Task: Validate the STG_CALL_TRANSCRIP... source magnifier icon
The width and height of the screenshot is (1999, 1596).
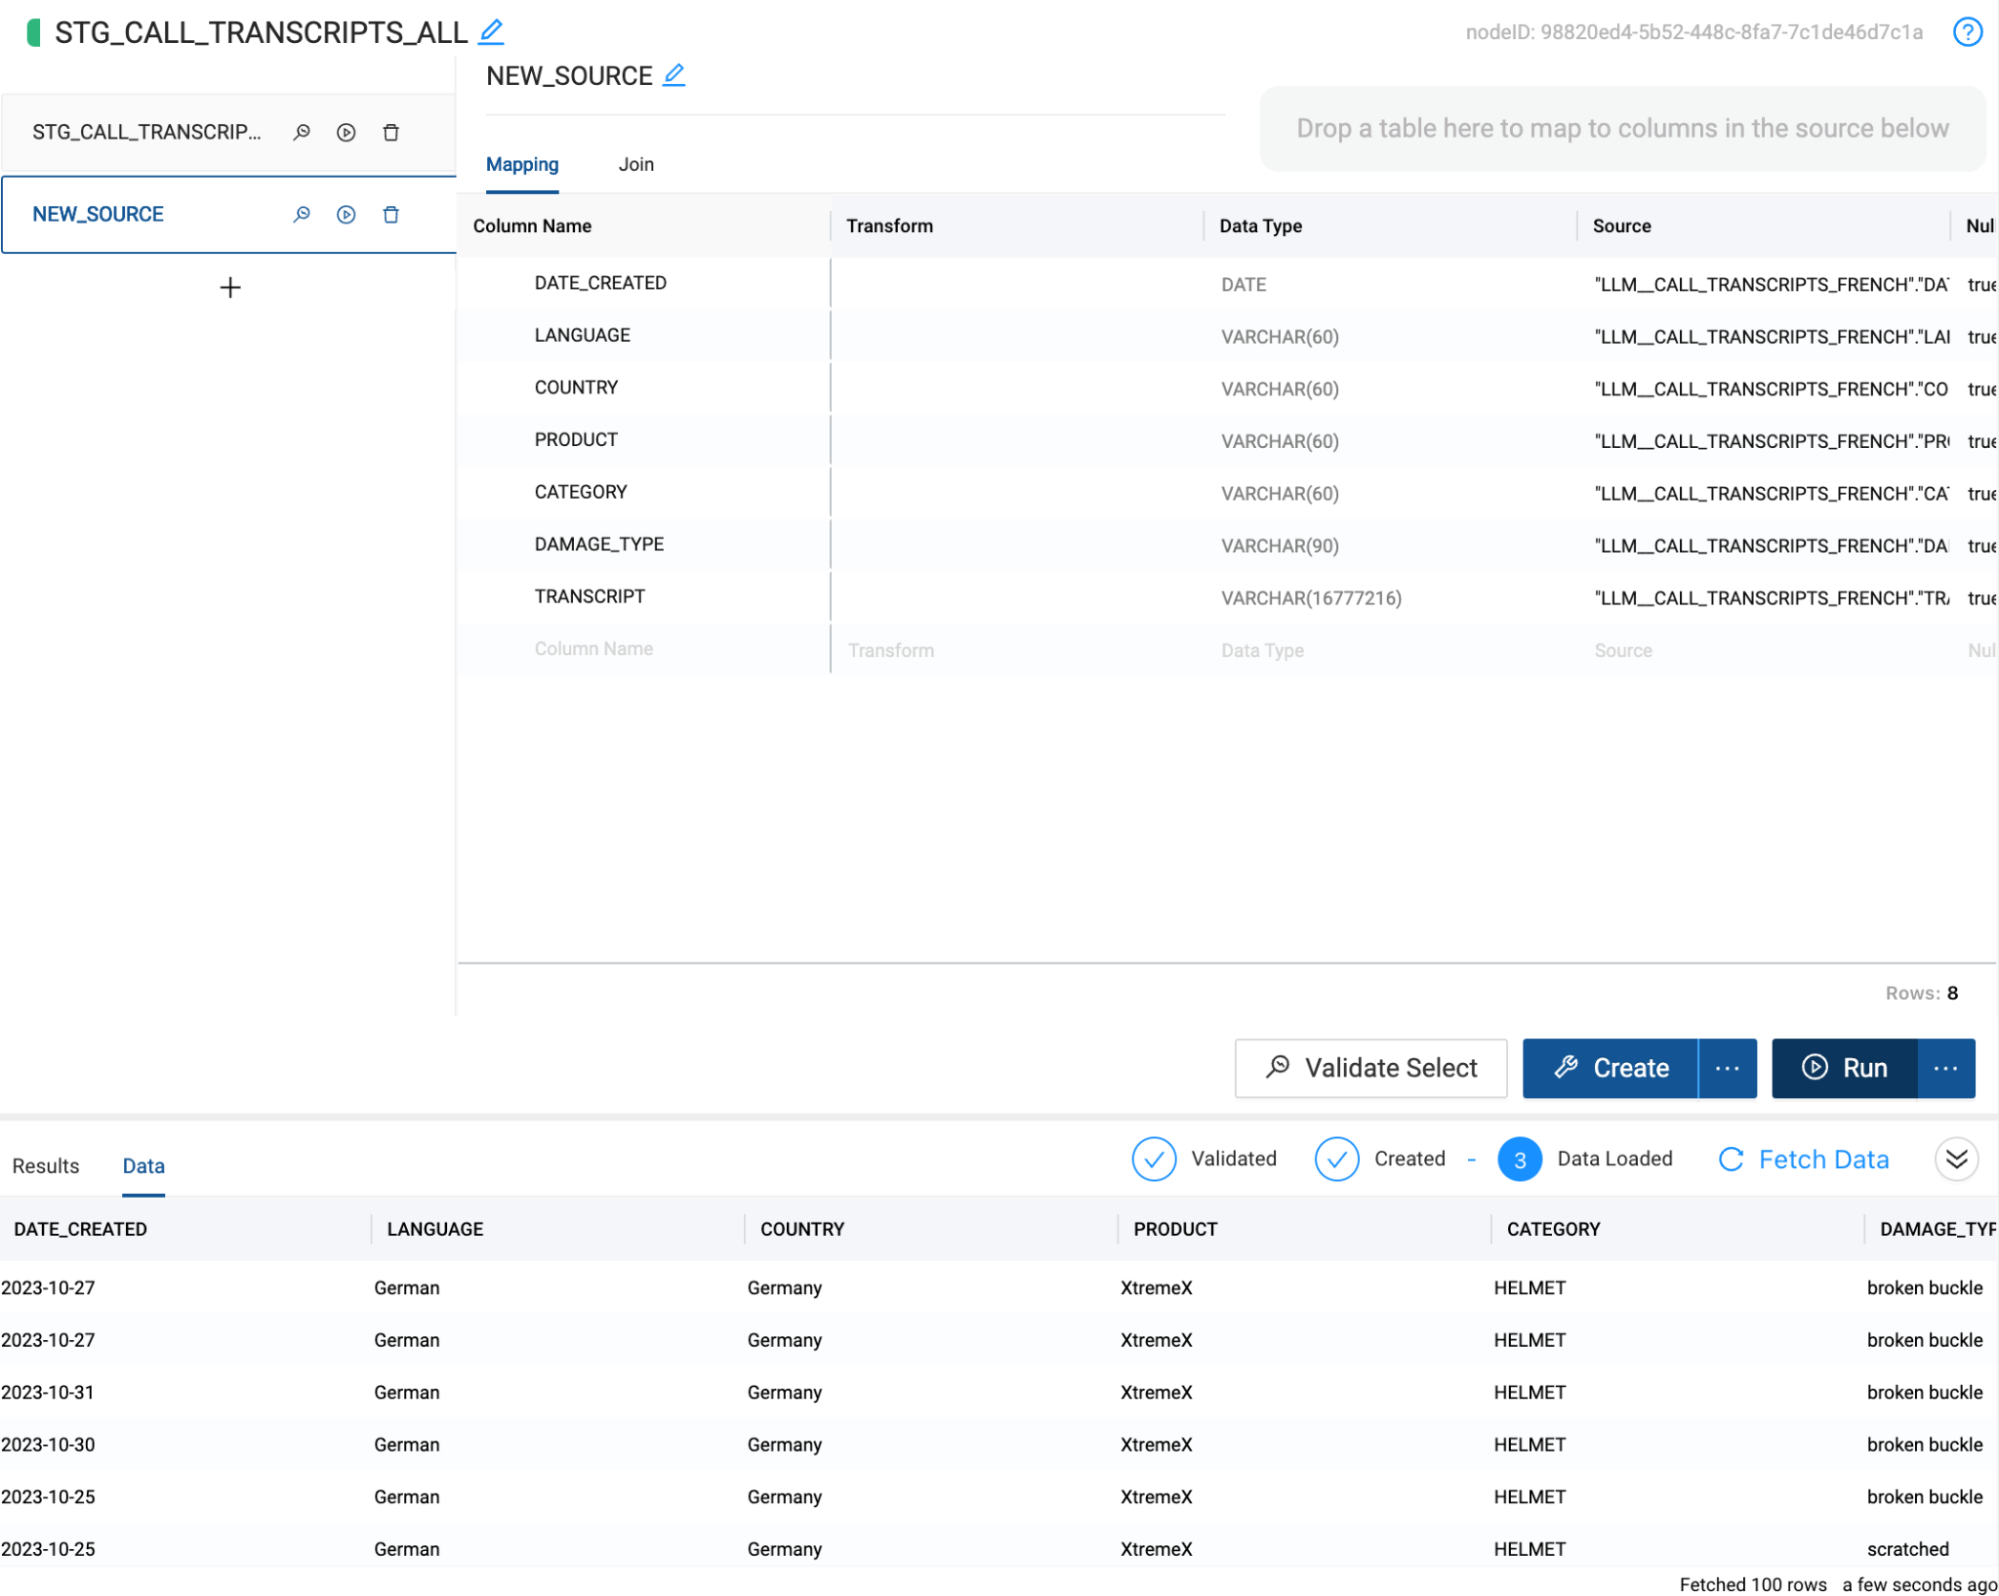Action: coord(301,132)
